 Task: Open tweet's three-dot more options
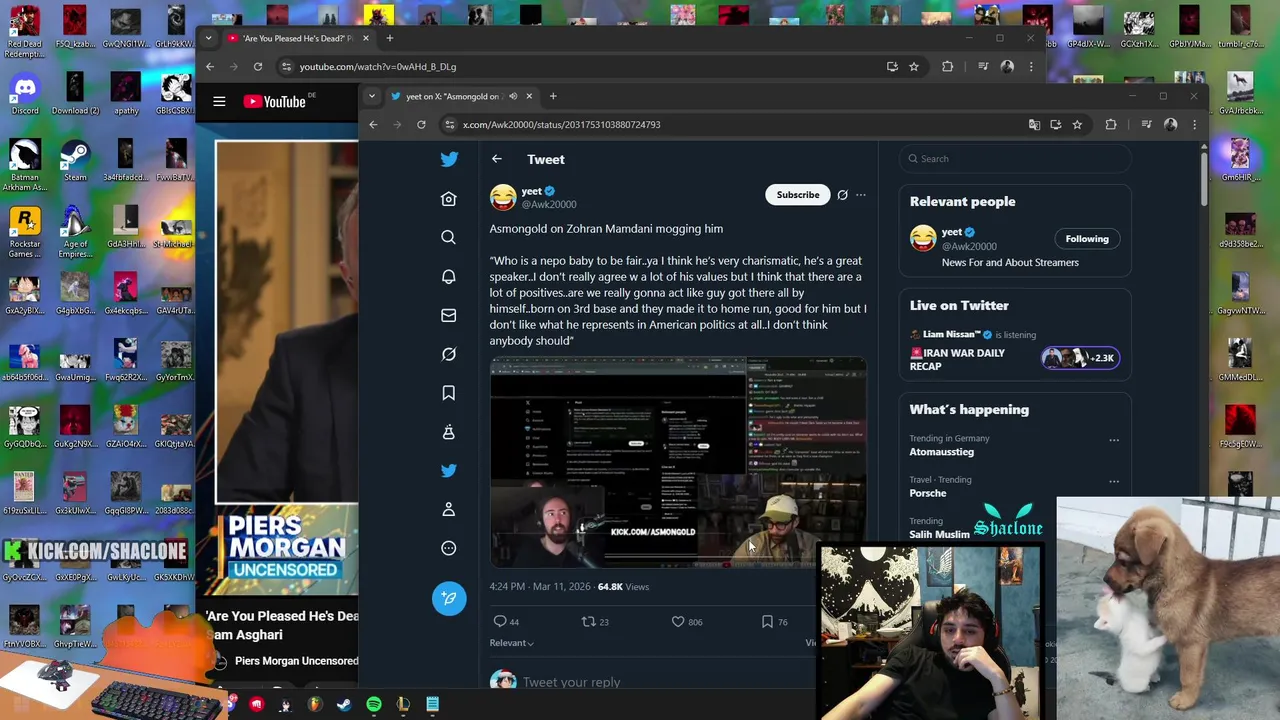pyautogui.click(x=861, y=195)
